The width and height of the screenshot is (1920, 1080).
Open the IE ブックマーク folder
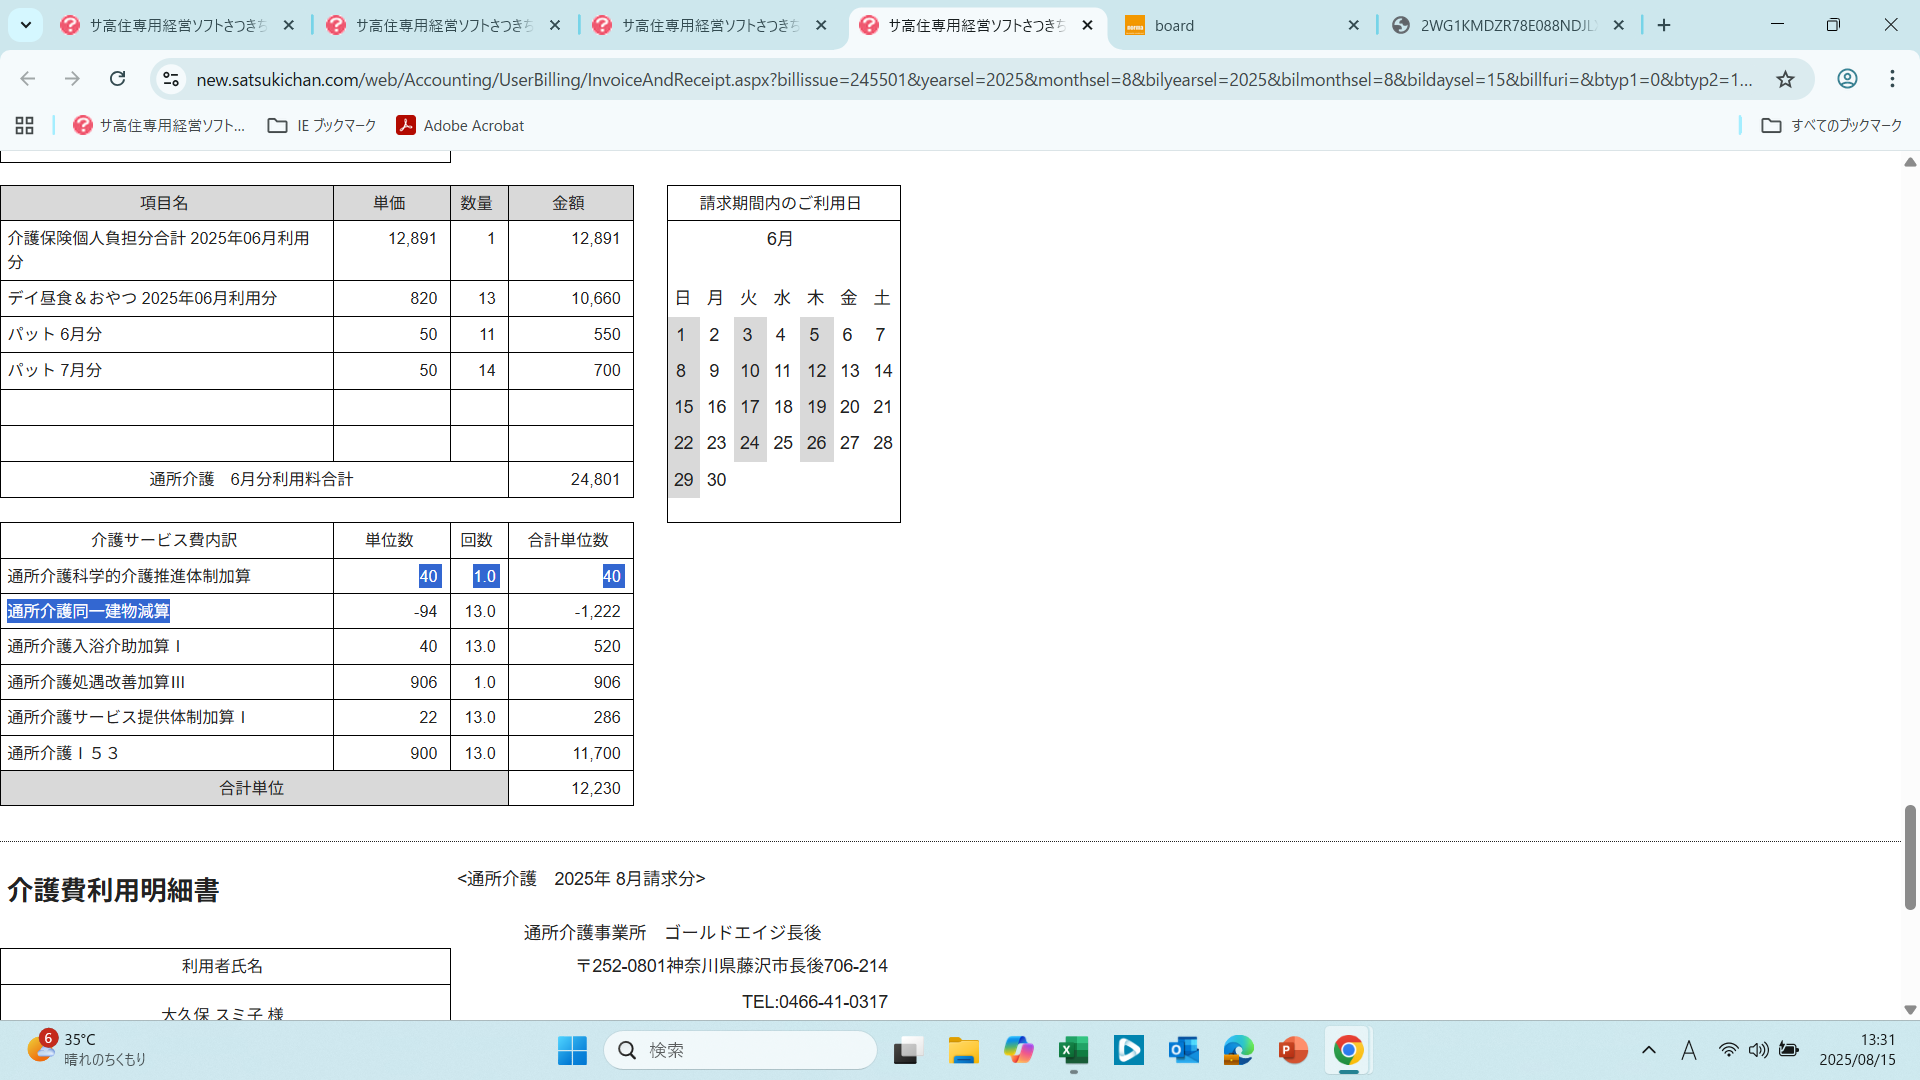click(x=322, y=125)
